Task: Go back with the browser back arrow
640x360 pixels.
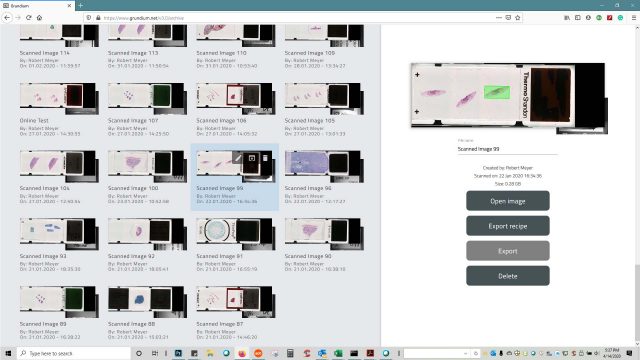Action: pyautogui.click(x=7, y=18)
